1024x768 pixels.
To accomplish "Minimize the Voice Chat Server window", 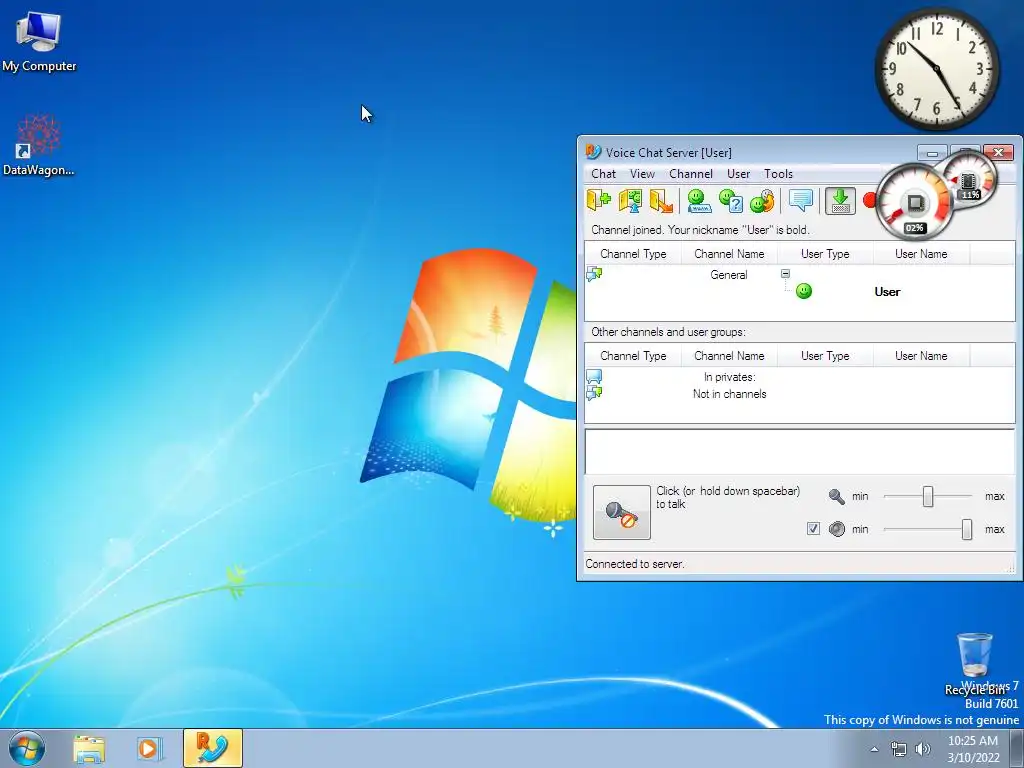I will click(932, 153).
